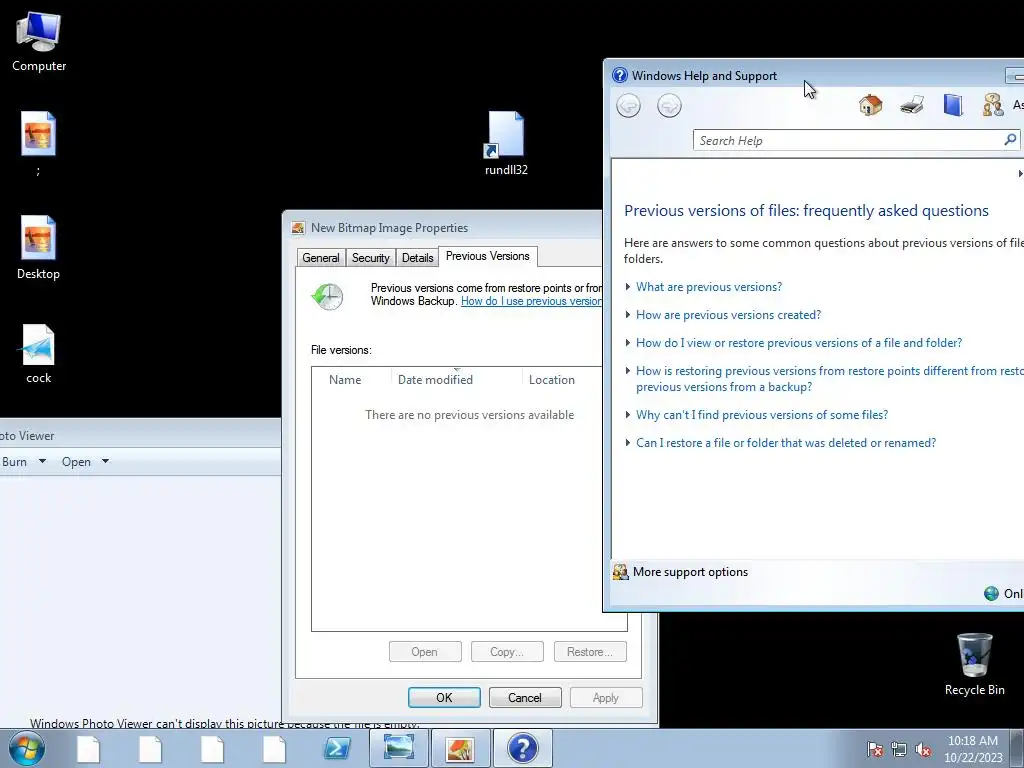The image size is (1024, 768).
Task: Expand 'How do I view or restore previous versions'
Action: tap(799, 343)
